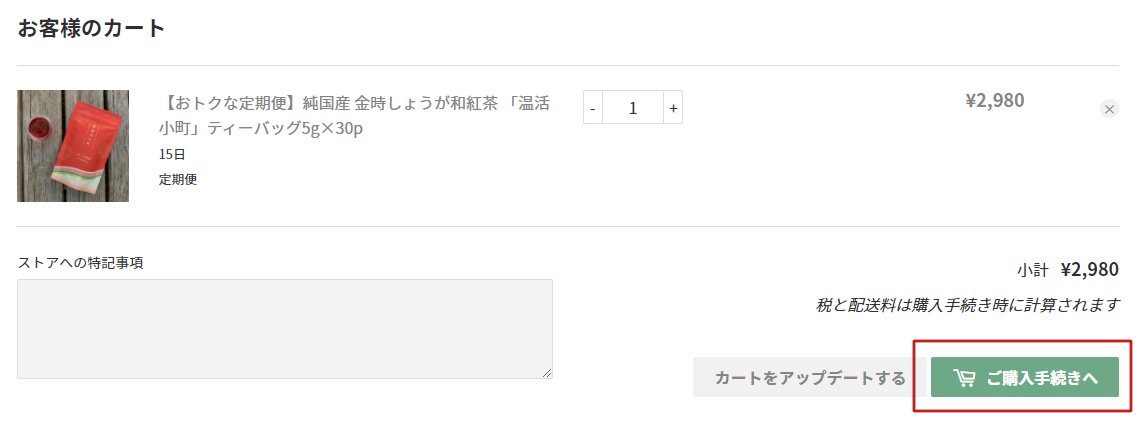Decrease quantity with the minus button

(593, 108)
